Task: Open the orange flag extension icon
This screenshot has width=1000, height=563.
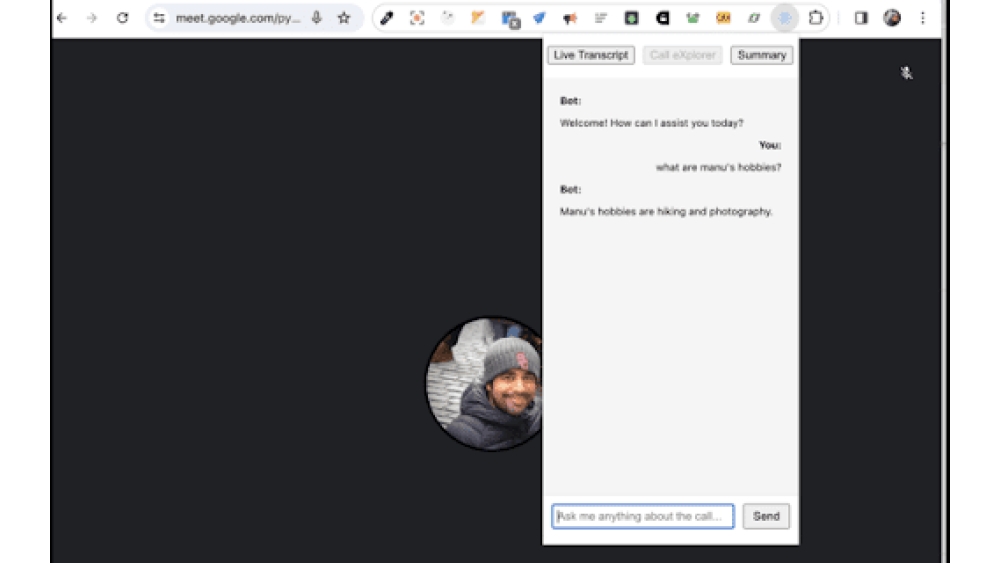Action: [x=478, y=18]
